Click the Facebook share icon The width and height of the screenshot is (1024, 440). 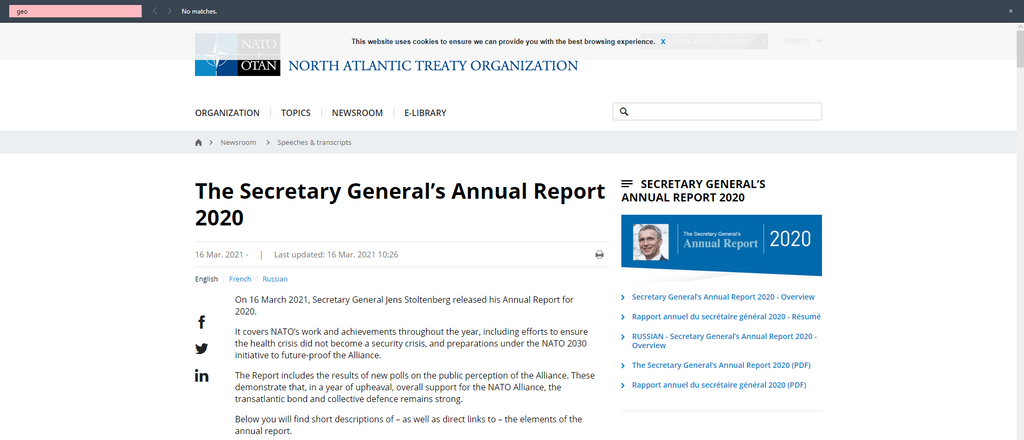201,322
